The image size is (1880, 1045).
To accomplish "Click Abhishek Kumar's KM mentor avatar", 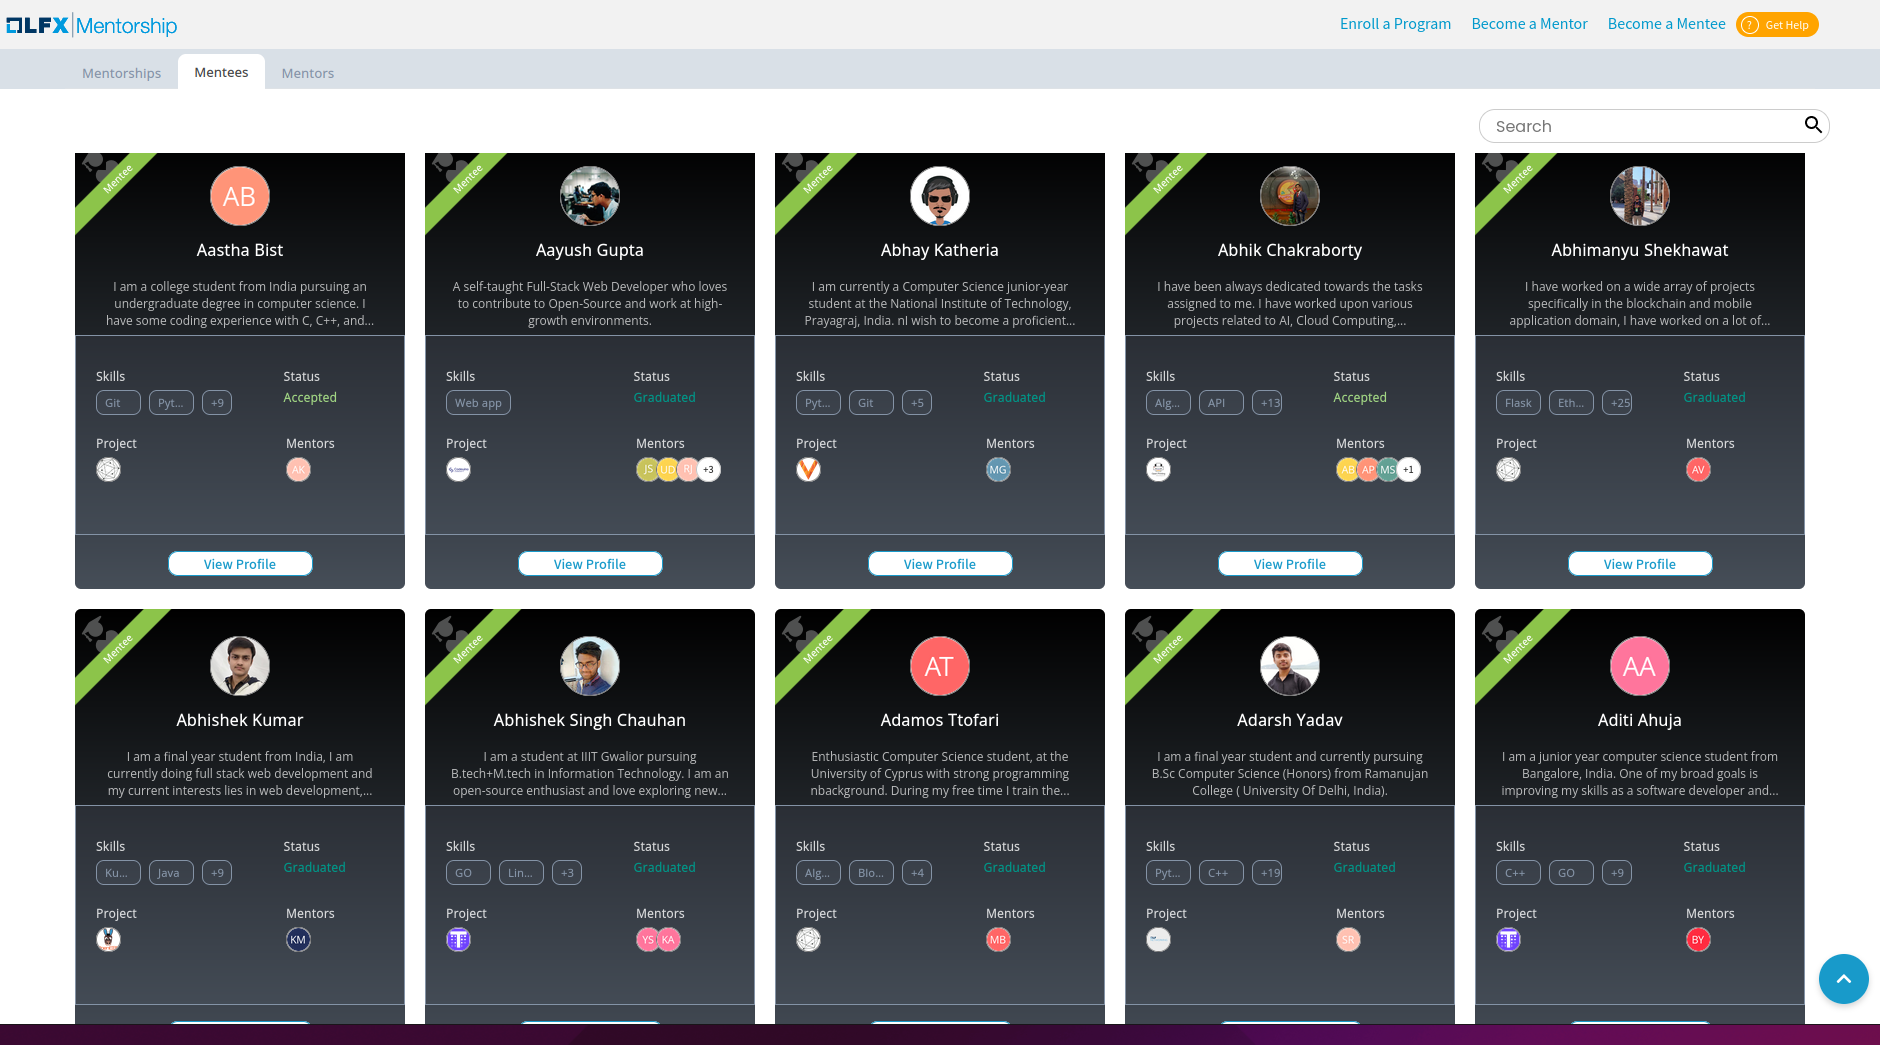I will 298,939.
